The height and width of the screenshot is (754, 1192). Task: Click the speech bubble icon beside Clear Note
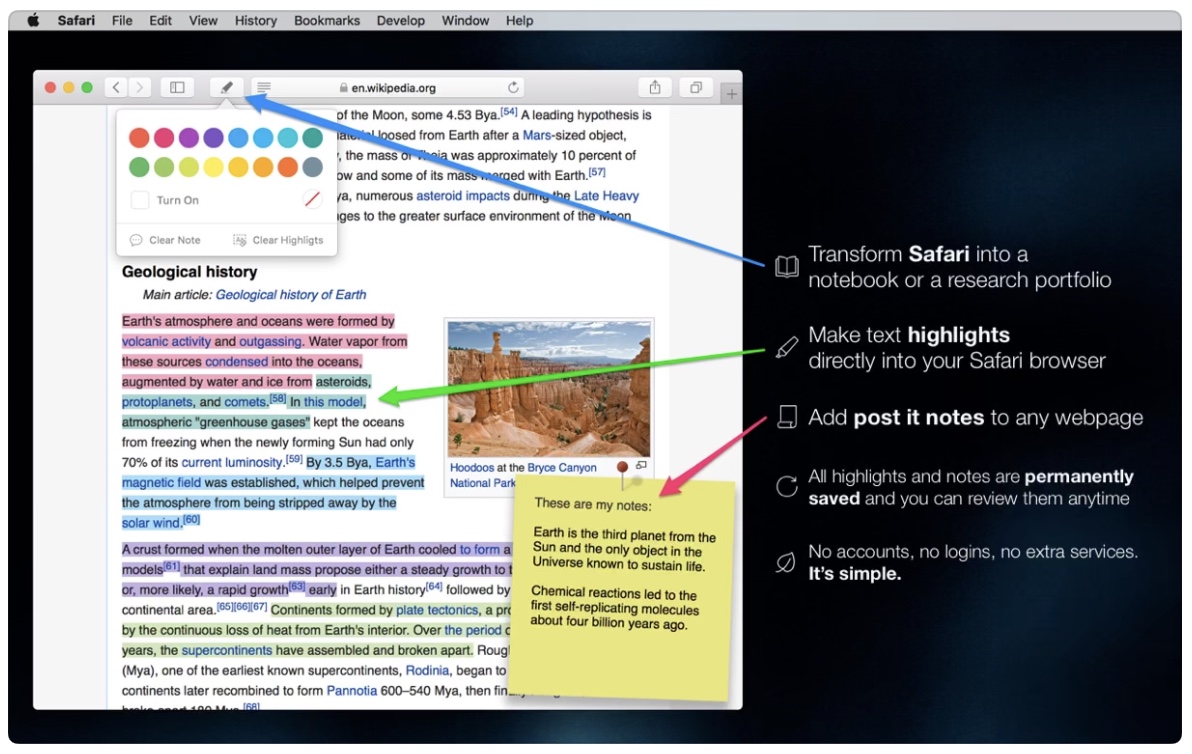click(x=136, y=240)
